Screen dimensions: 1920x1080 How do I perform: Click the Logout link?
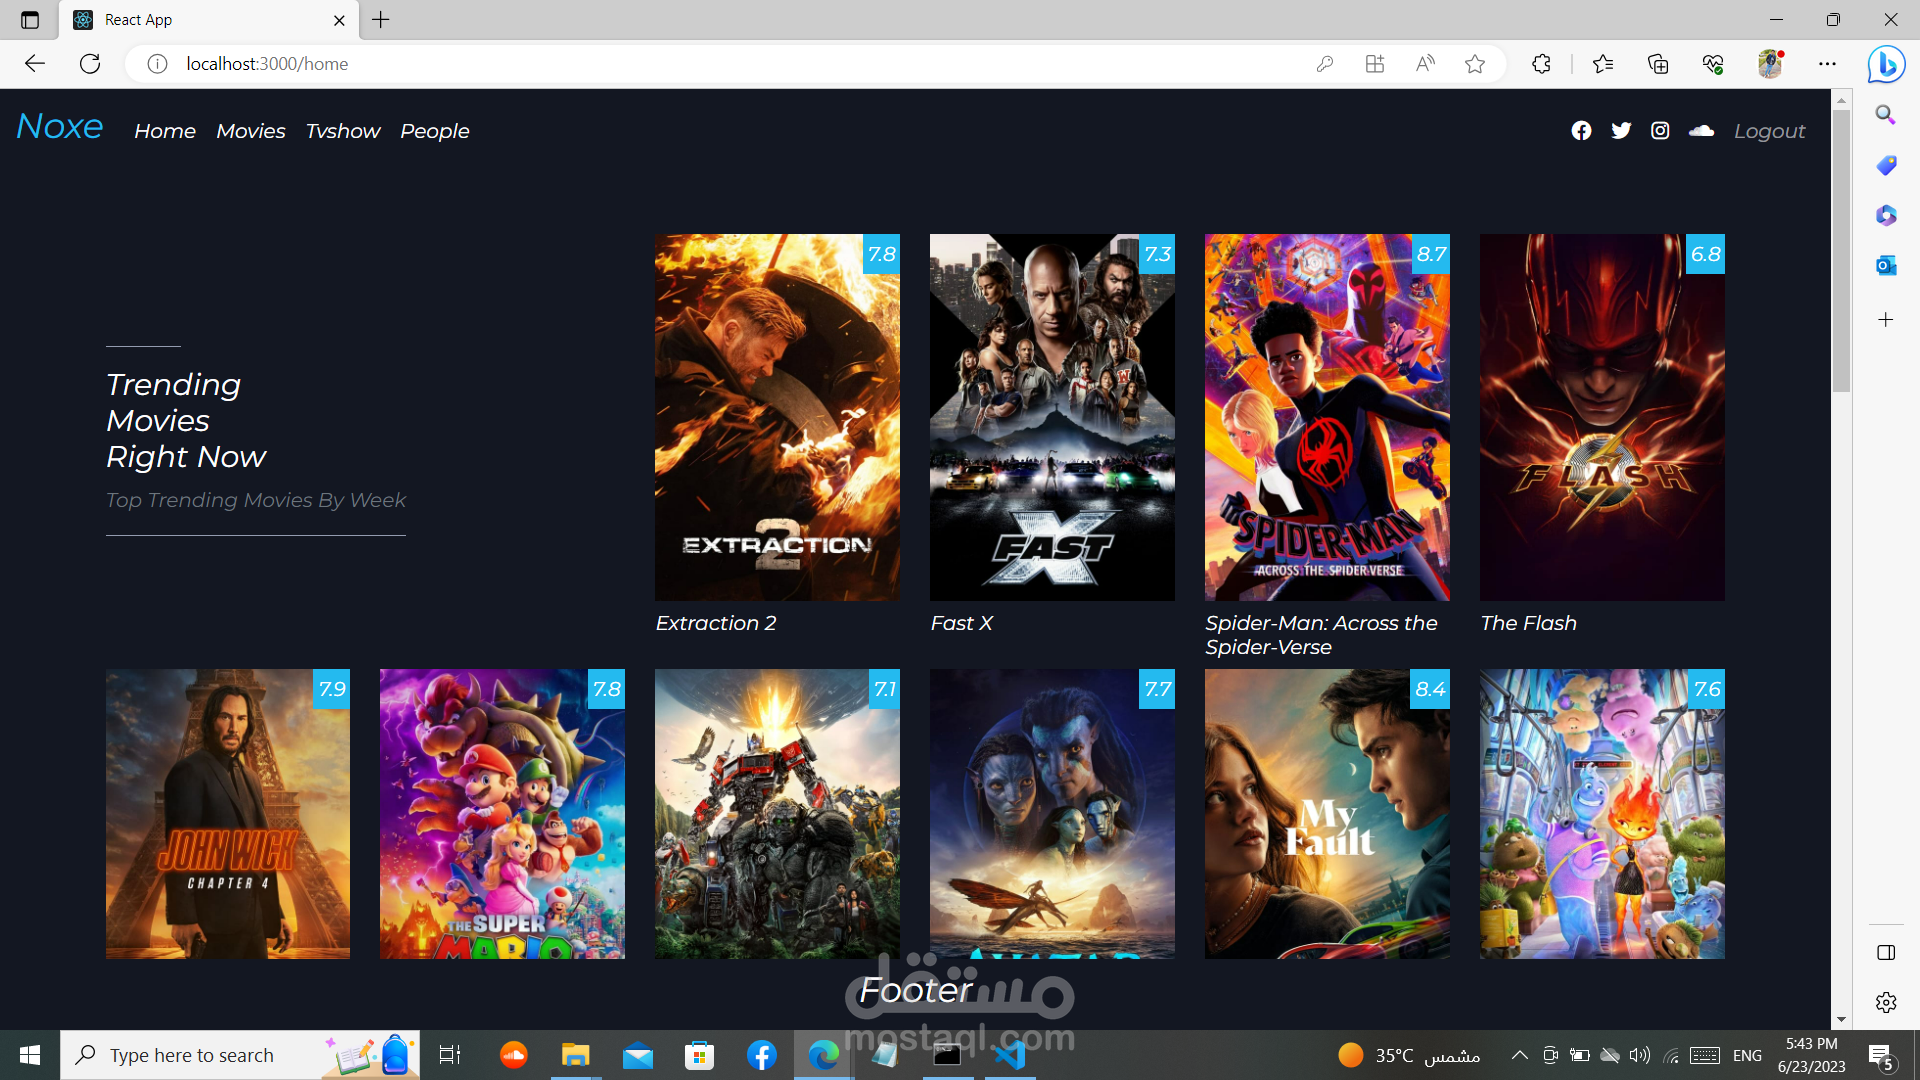point(1769,131)
